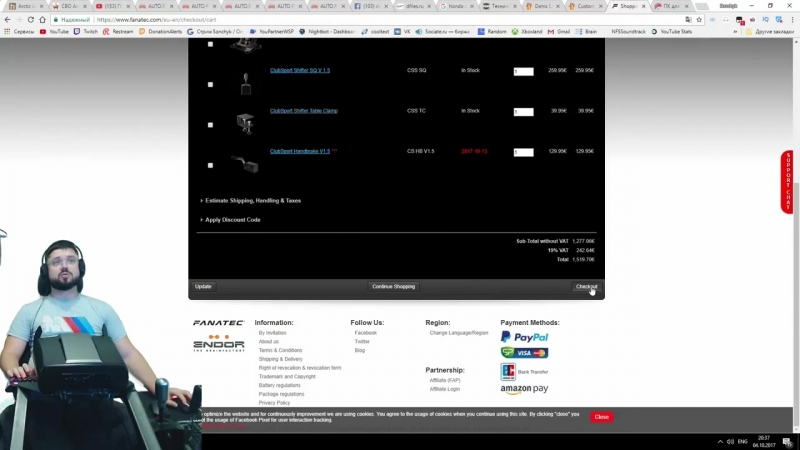The width and height of the screenshot is (800, 450).
Task: Open the red Support Chat side tab
Action: coord(788,182)
